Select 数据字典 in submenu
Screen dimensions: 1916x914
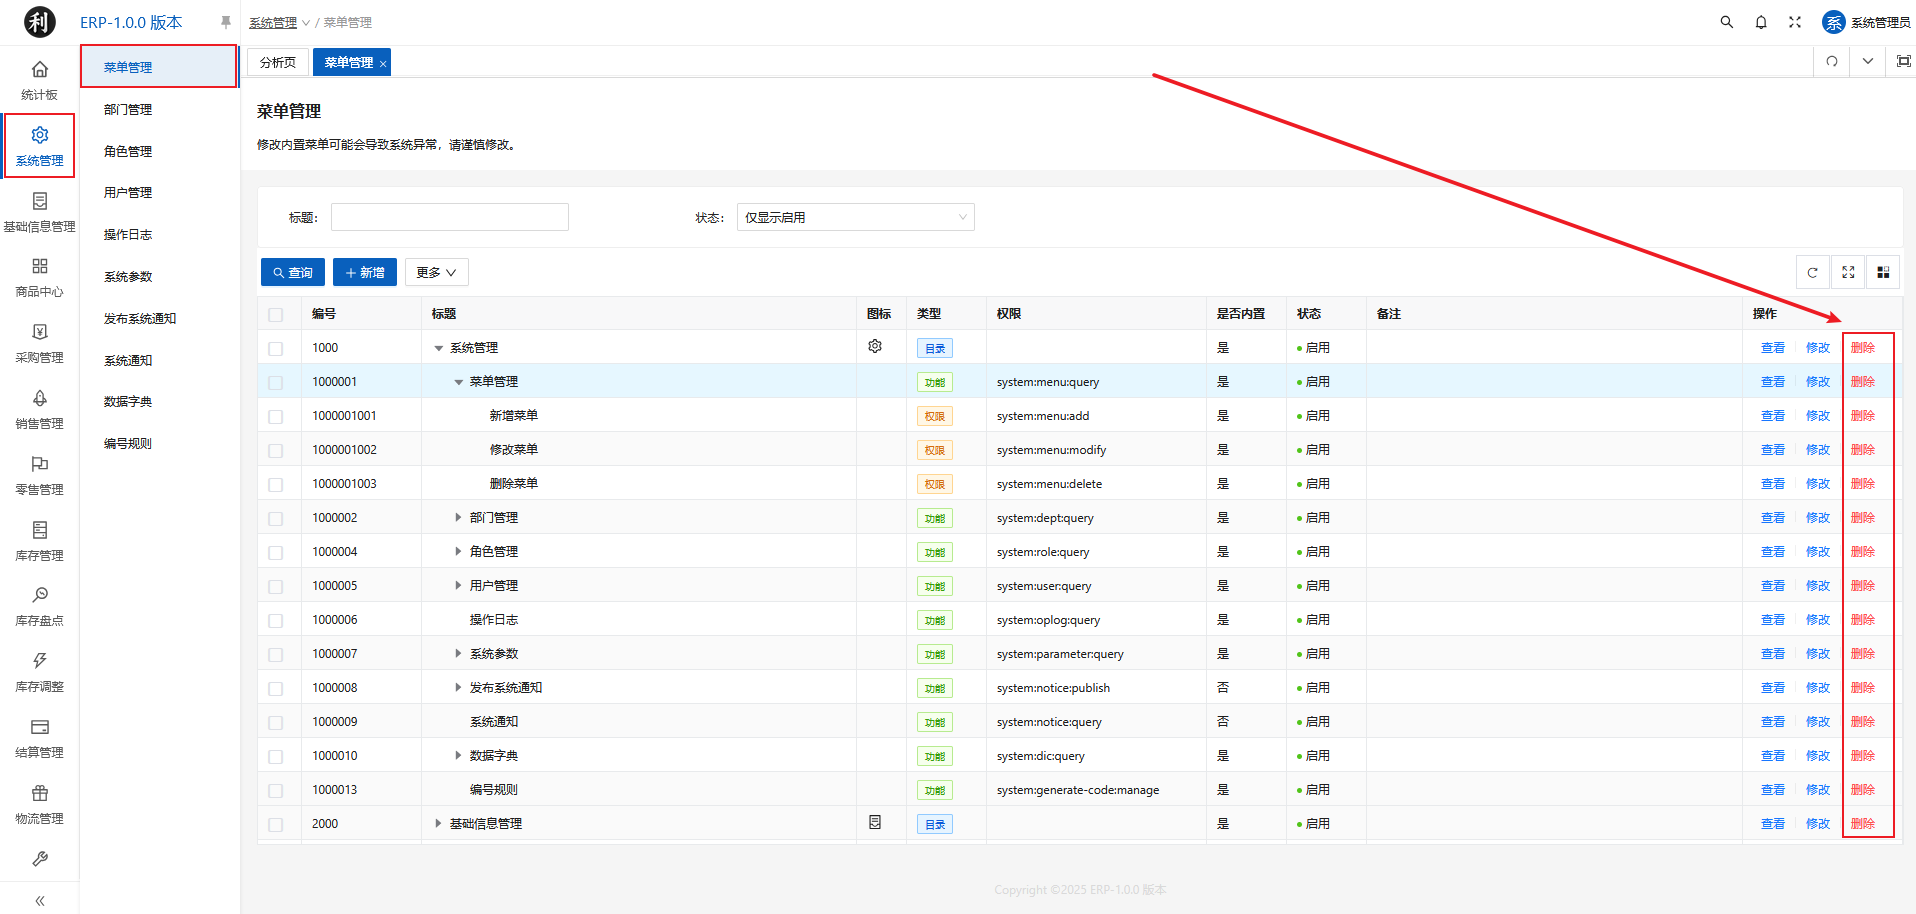point(128,402)
